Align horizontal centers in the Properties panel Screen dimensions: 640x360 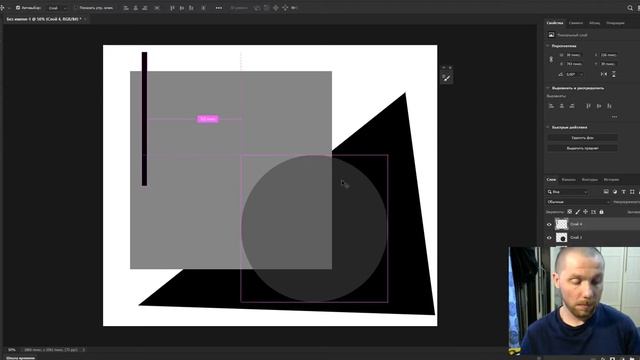(x=562, y=106)
